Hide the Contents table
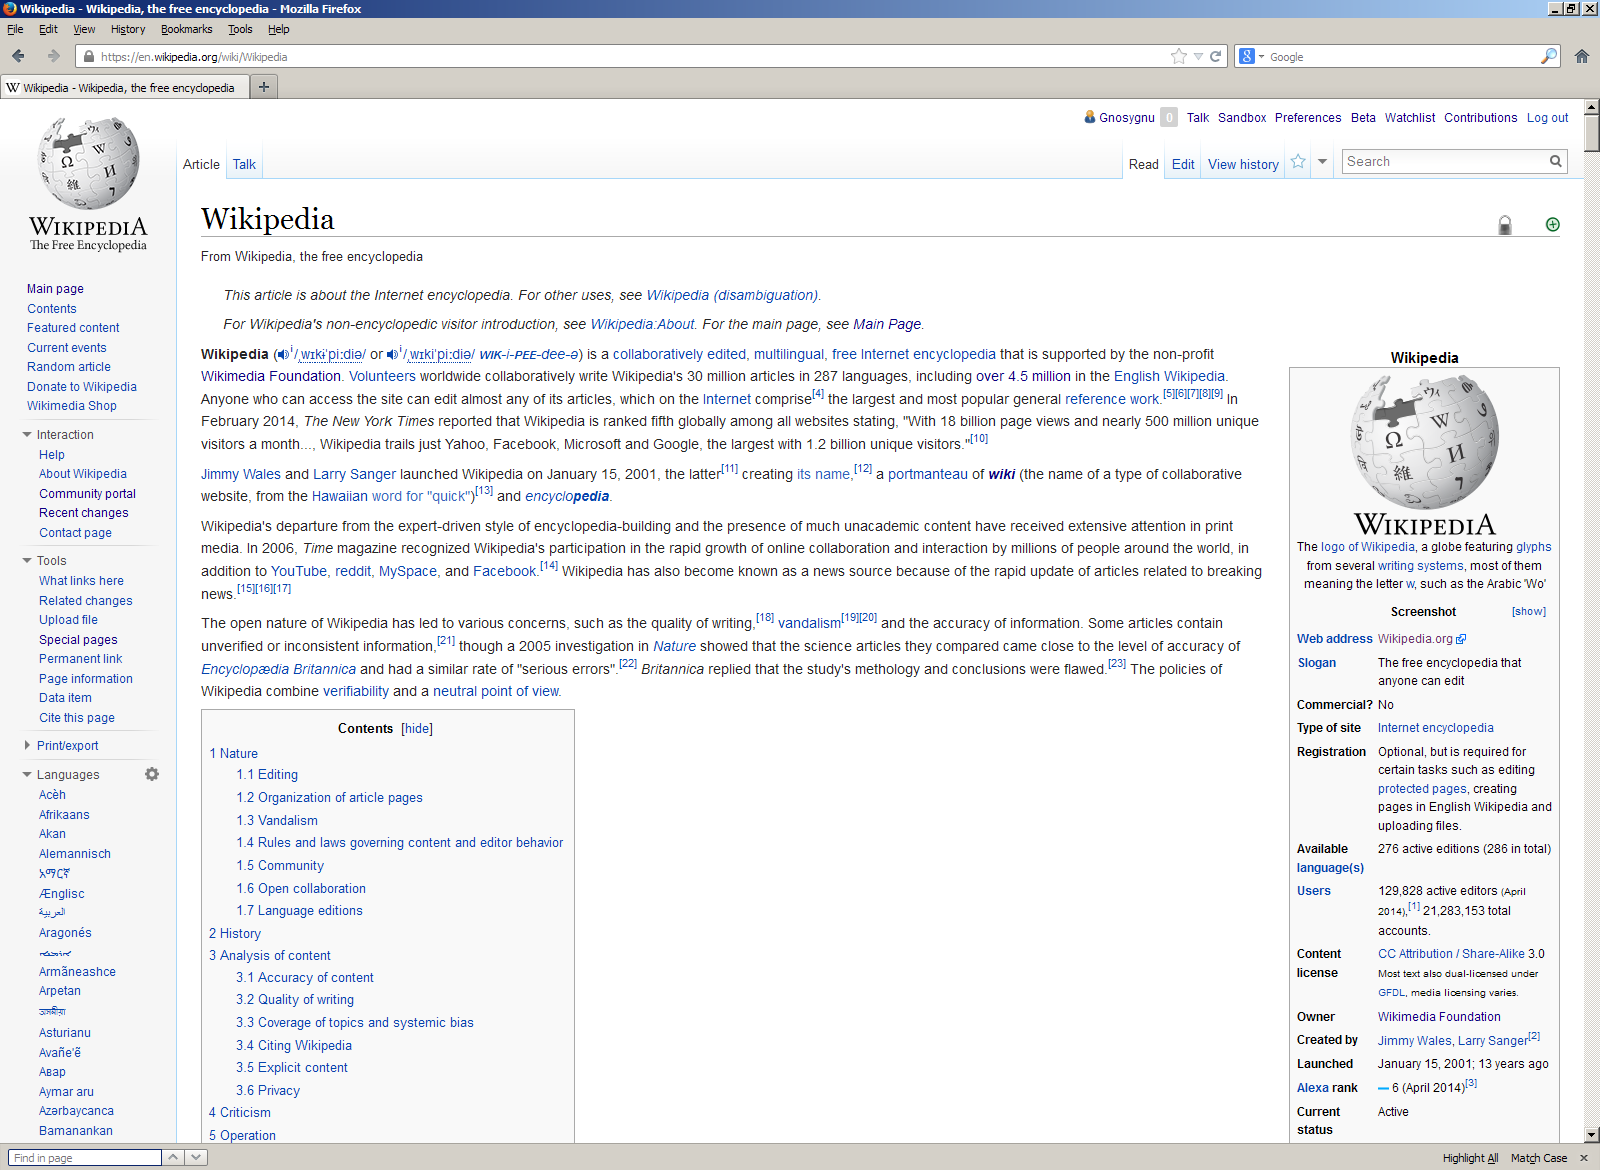Image resolution: width=1600 pixels, height=1170 pixels. point(417,729)
